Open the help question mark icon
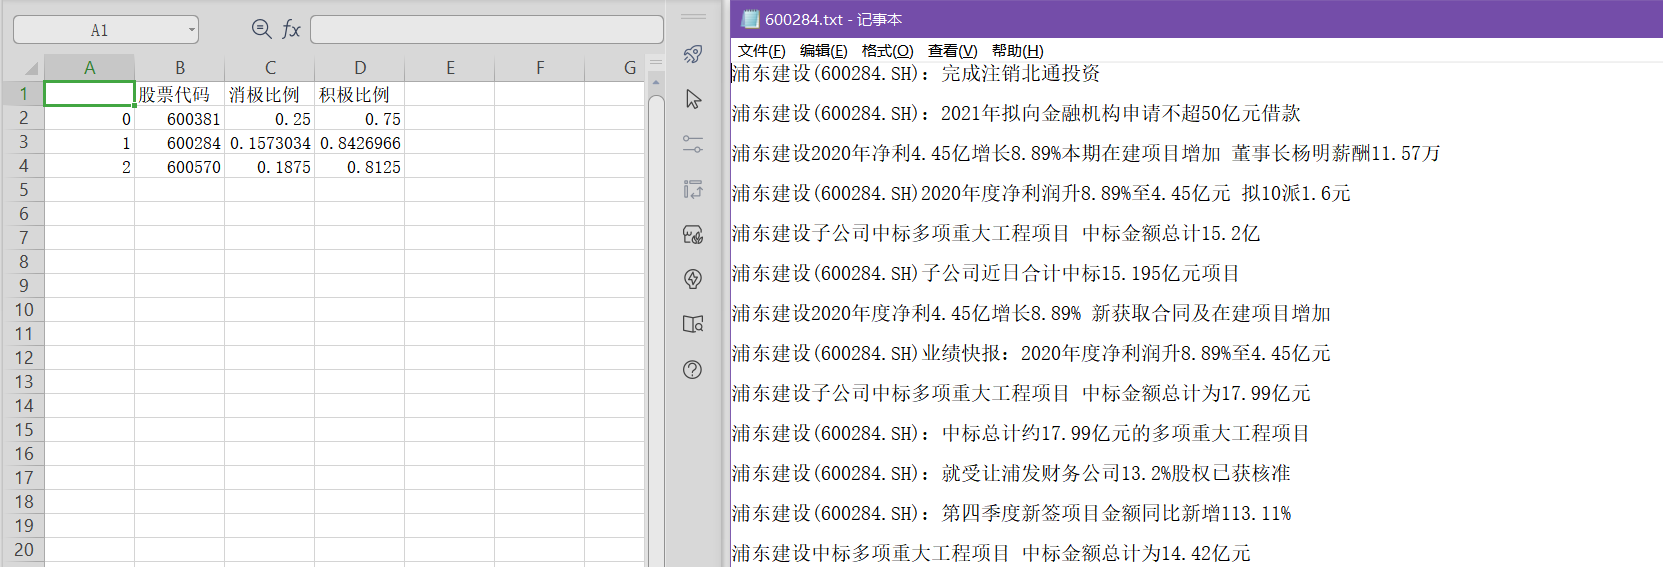The image size is (1663, 567). 693,369
